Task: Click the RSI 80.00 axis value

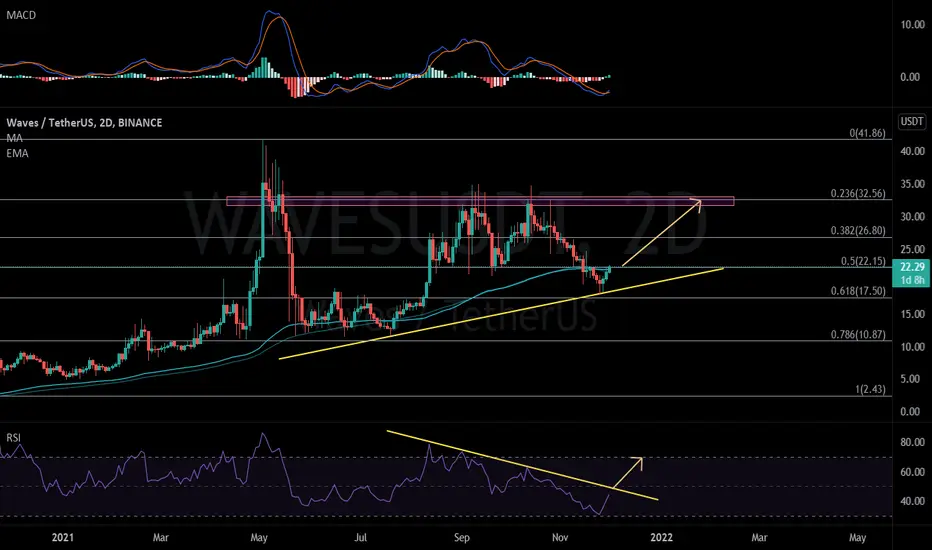Action: pos(912,442)
